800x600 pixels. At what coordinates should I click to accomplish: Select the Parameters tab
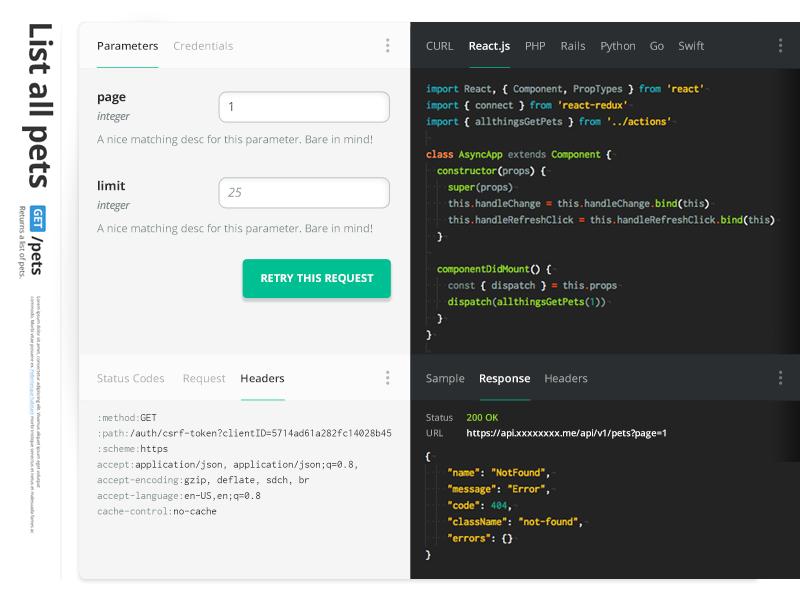click(127, 46)
